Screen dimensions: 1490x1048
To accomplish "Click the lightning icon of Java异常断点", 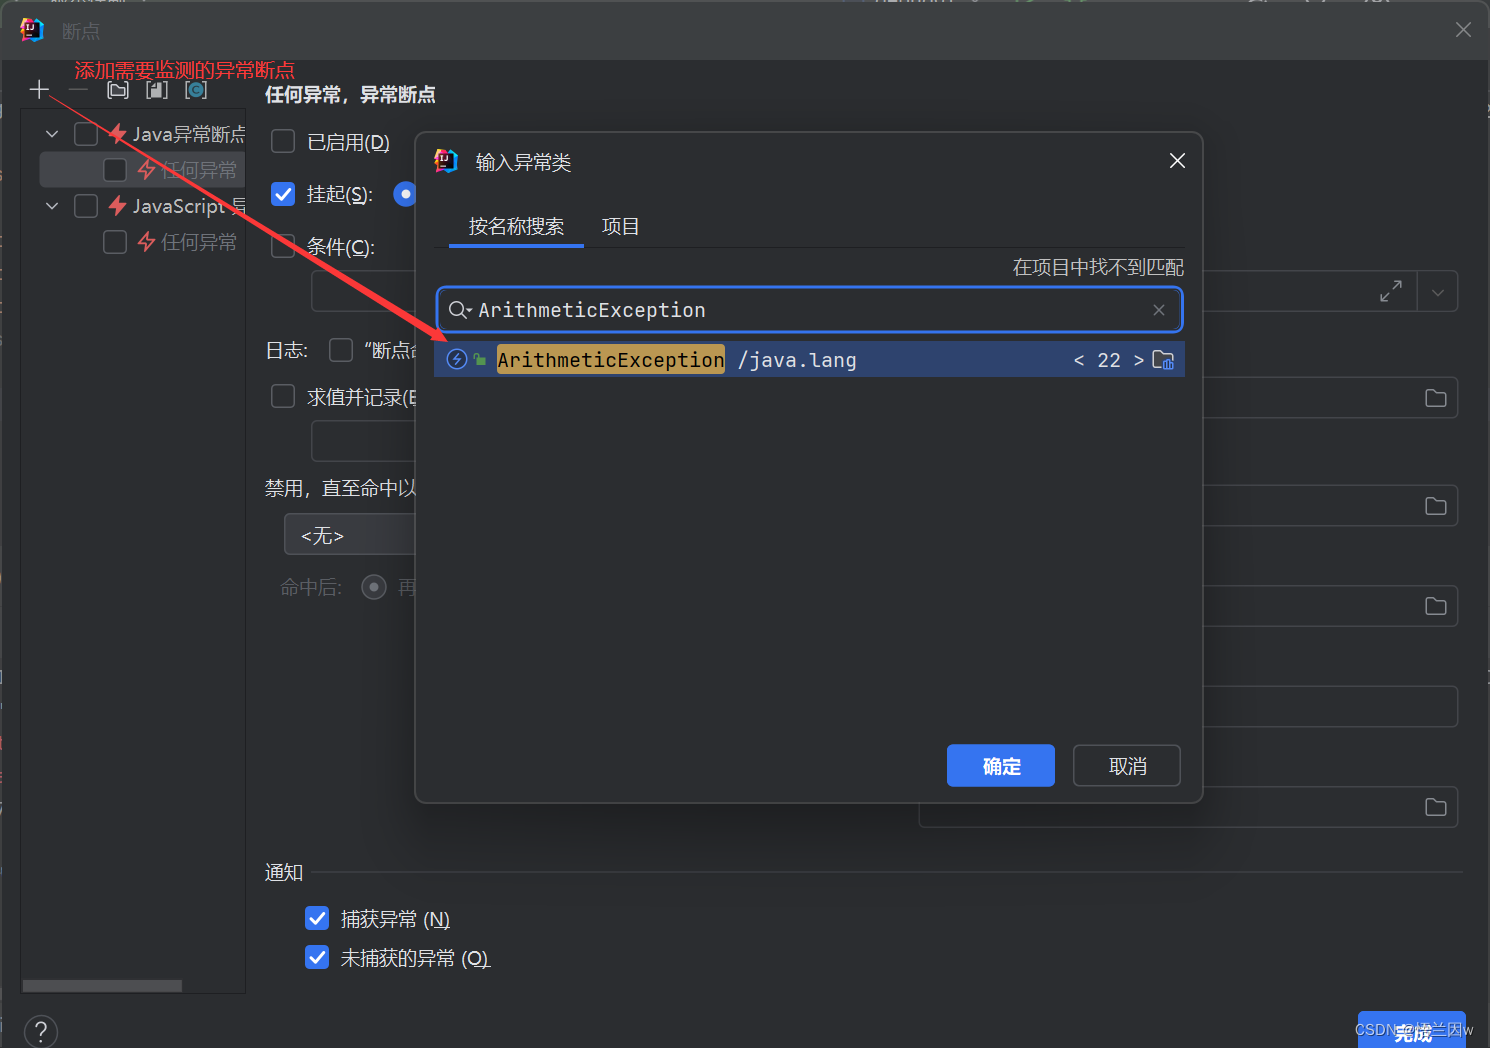I will 118,134.
